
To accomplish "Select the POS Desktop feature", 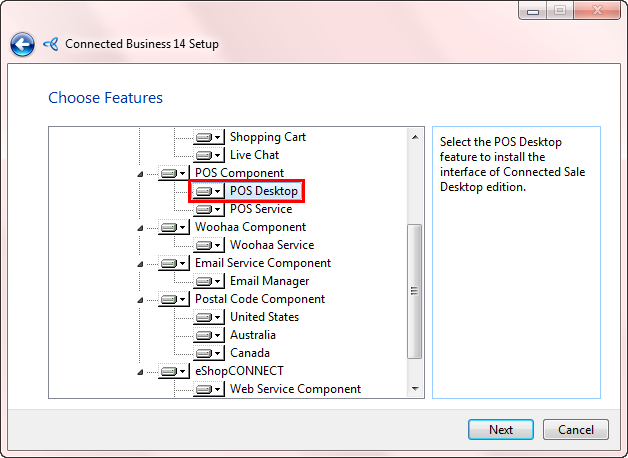I will (x=264, y=191).
